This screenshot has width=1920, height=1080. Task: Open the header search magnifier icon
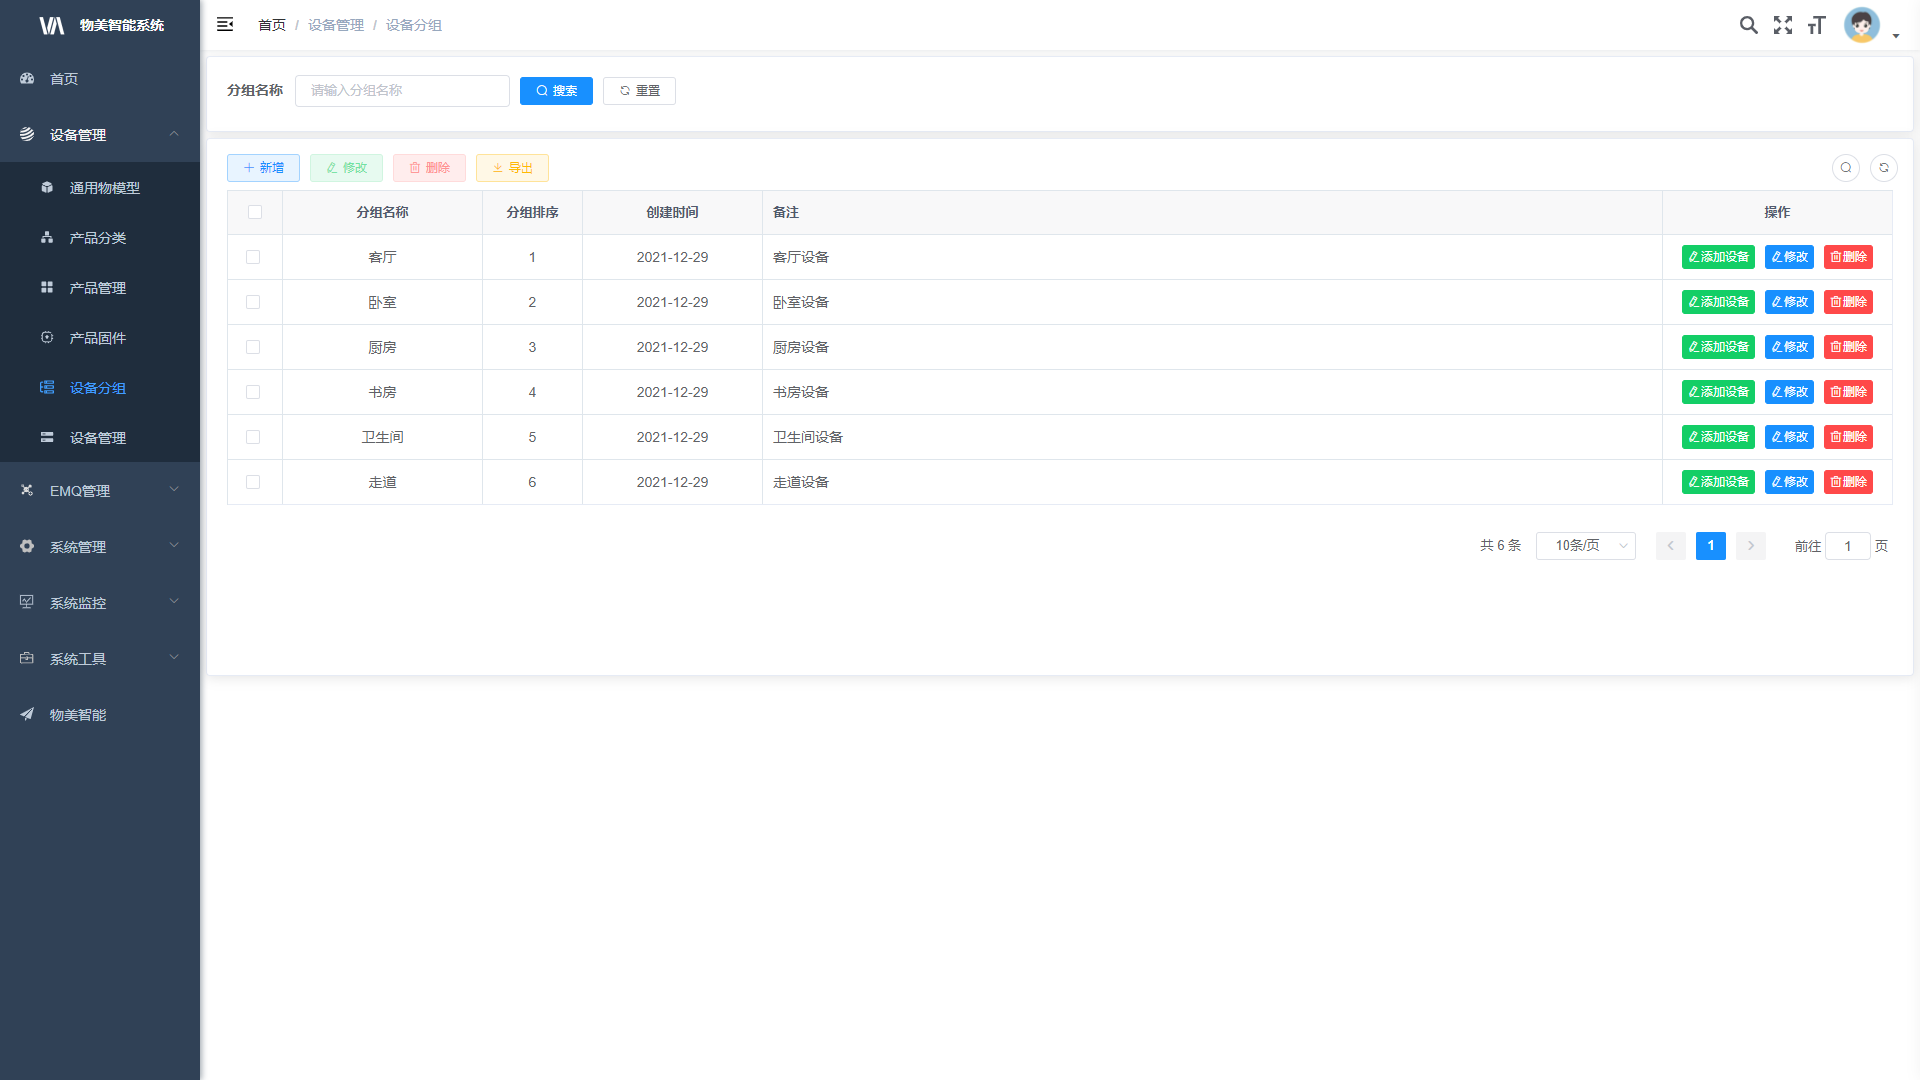coord(1748,25)
